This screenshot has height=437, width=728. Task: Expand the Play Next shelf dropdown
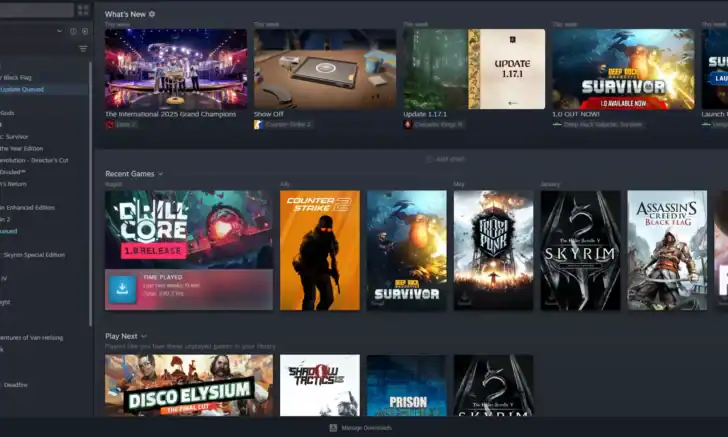point(144,336)
